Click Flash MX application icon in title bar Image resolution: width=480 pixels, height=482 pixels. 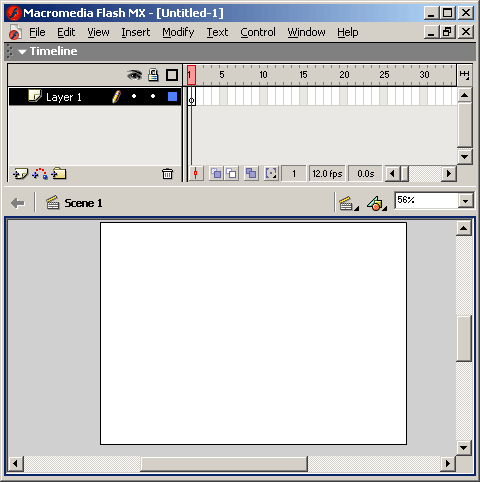(14, 13)
